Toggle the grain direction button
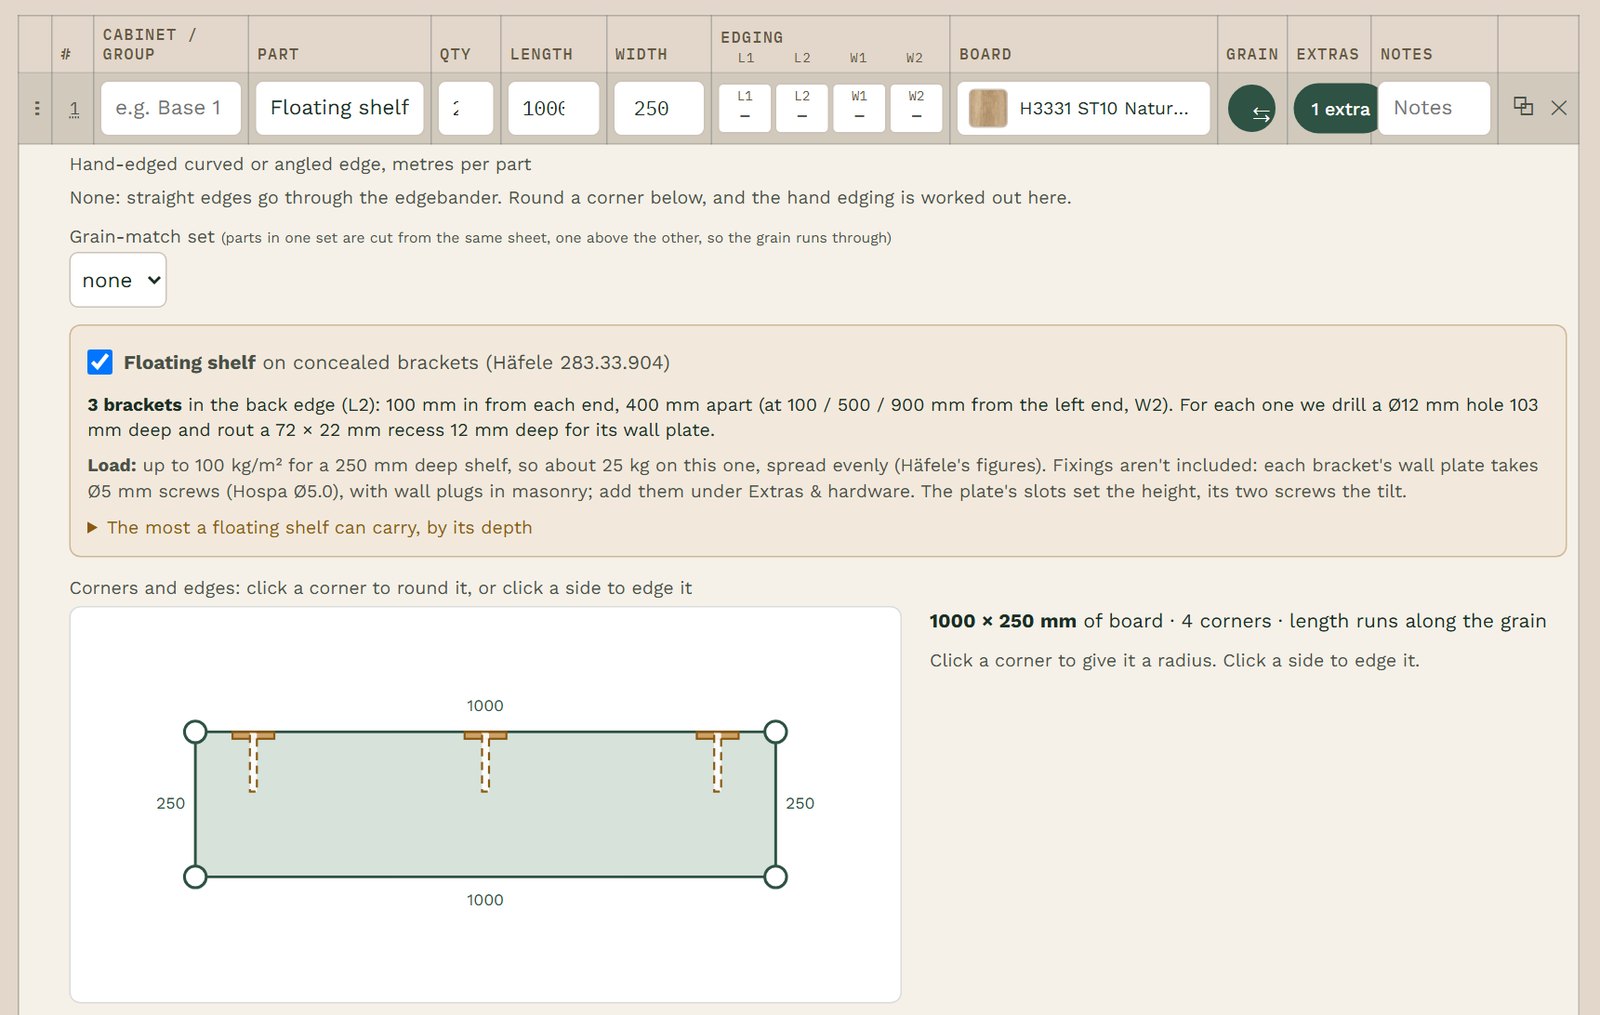This screenshot has width=1600, height=1015. tap(1252, 108)
